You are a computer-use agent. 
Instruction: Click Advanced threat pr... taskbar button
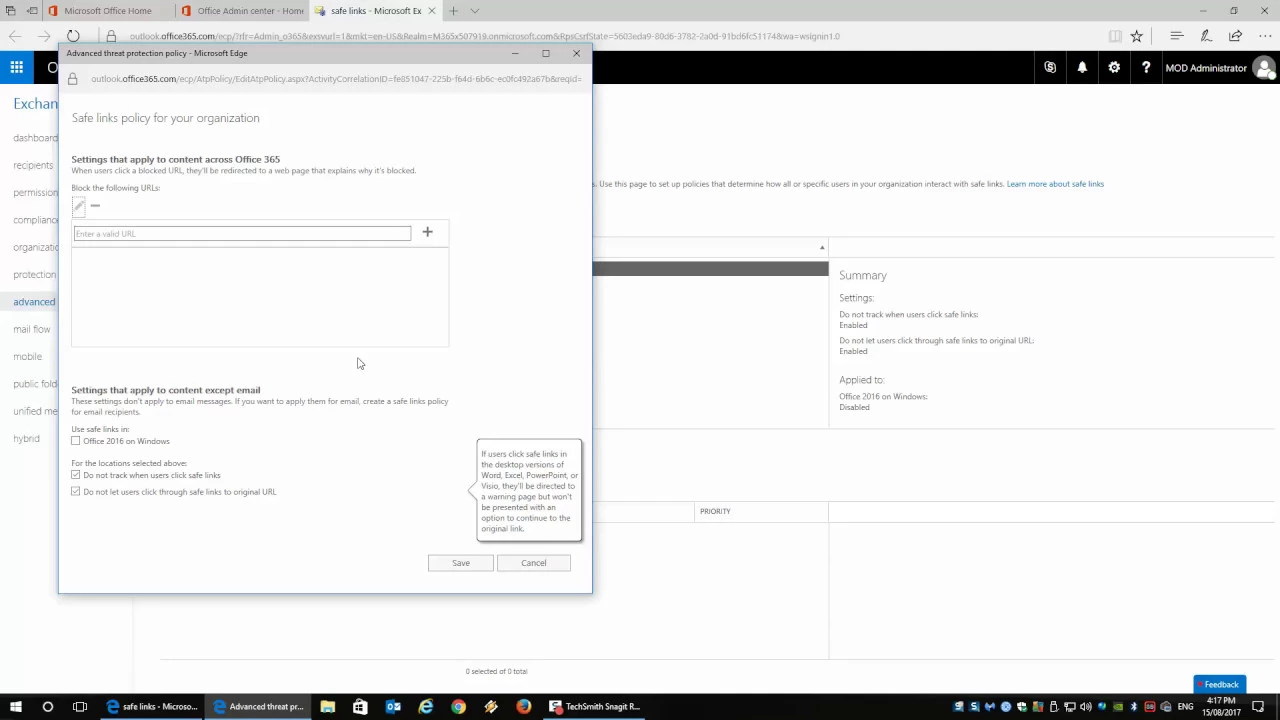click(258, 706)
